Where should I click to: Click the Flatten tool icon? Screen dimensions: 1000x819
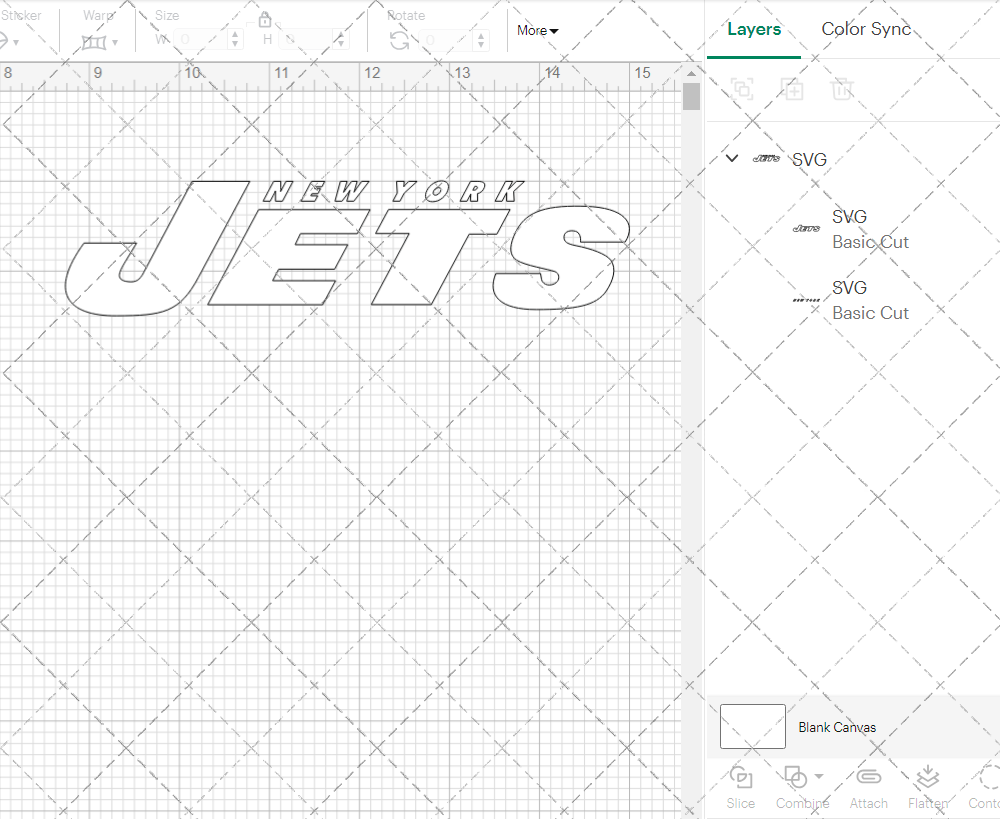(x=927, y=778)
